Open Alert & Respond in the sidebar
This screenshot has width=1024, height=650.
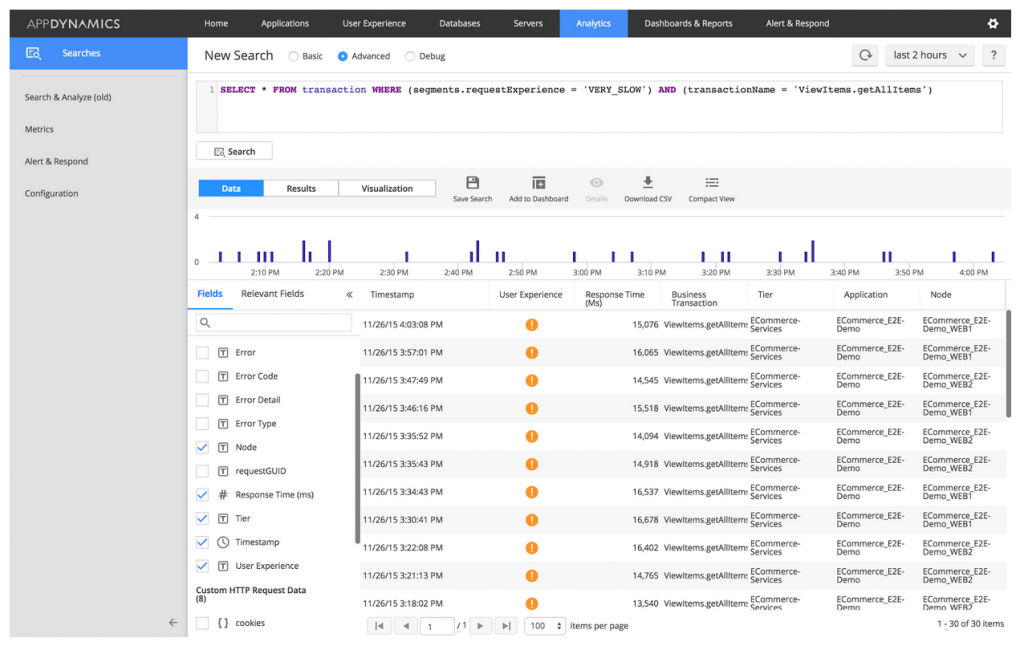(56, 161)
